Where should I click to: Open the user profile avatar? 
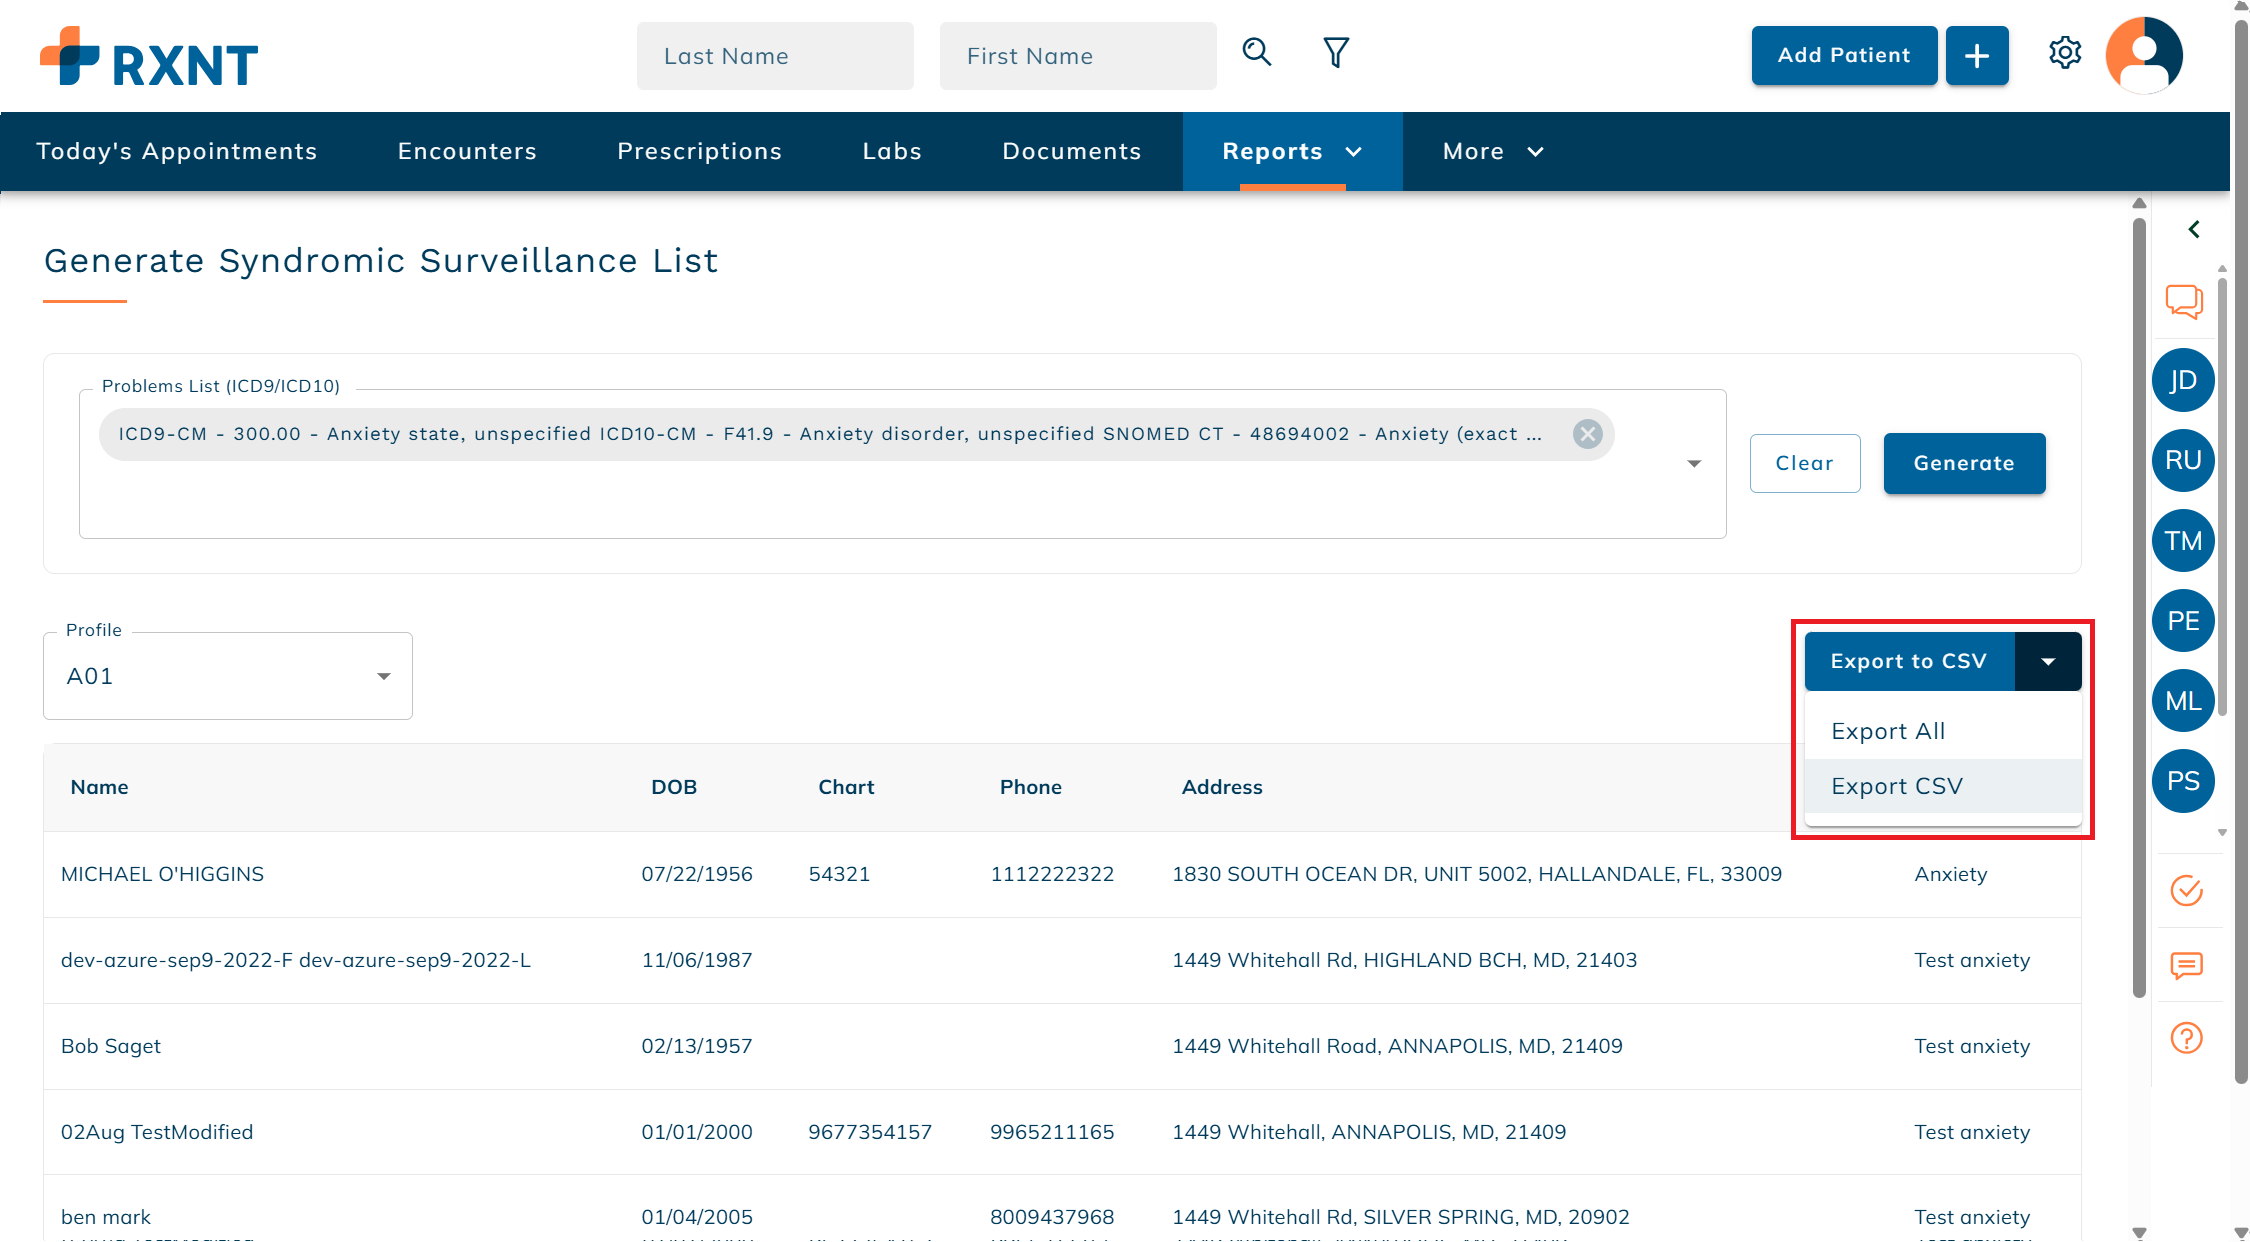coord(2144,55)
